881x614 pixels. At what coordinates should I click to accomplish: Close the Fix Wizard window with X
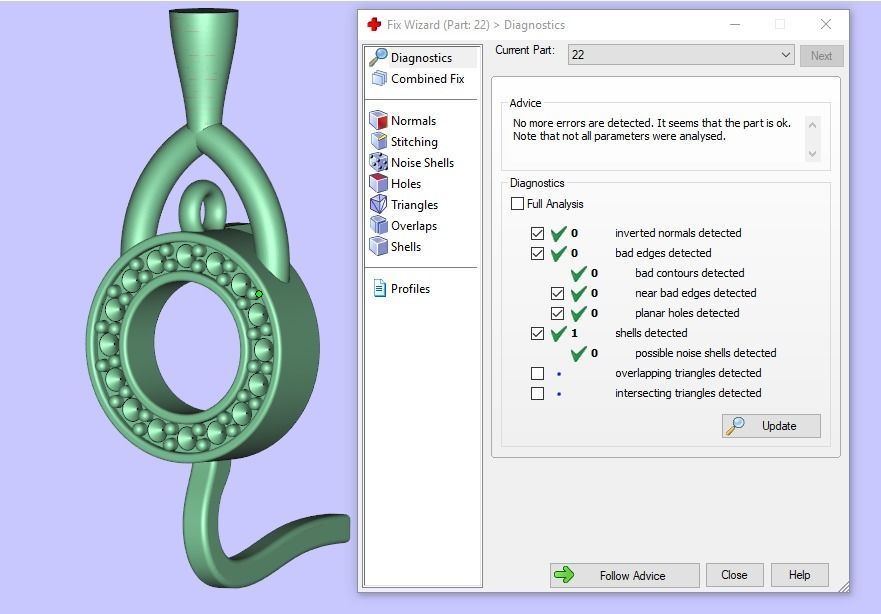tap(825, 24)
